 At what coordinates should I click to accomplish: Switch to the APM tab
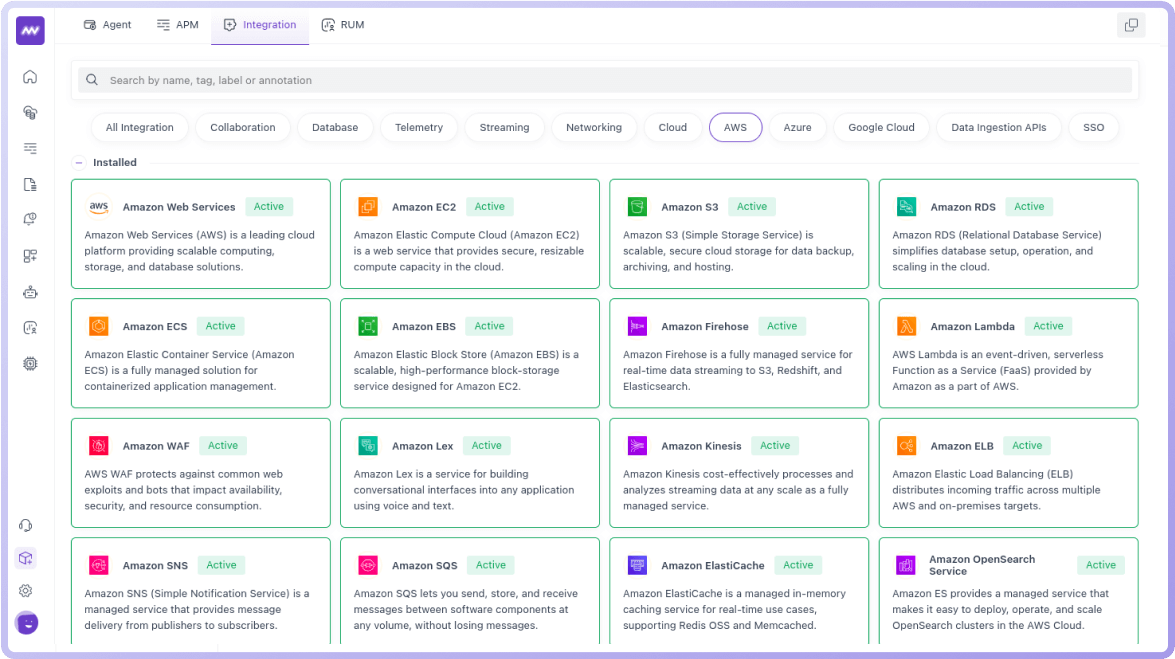point(178,25)
